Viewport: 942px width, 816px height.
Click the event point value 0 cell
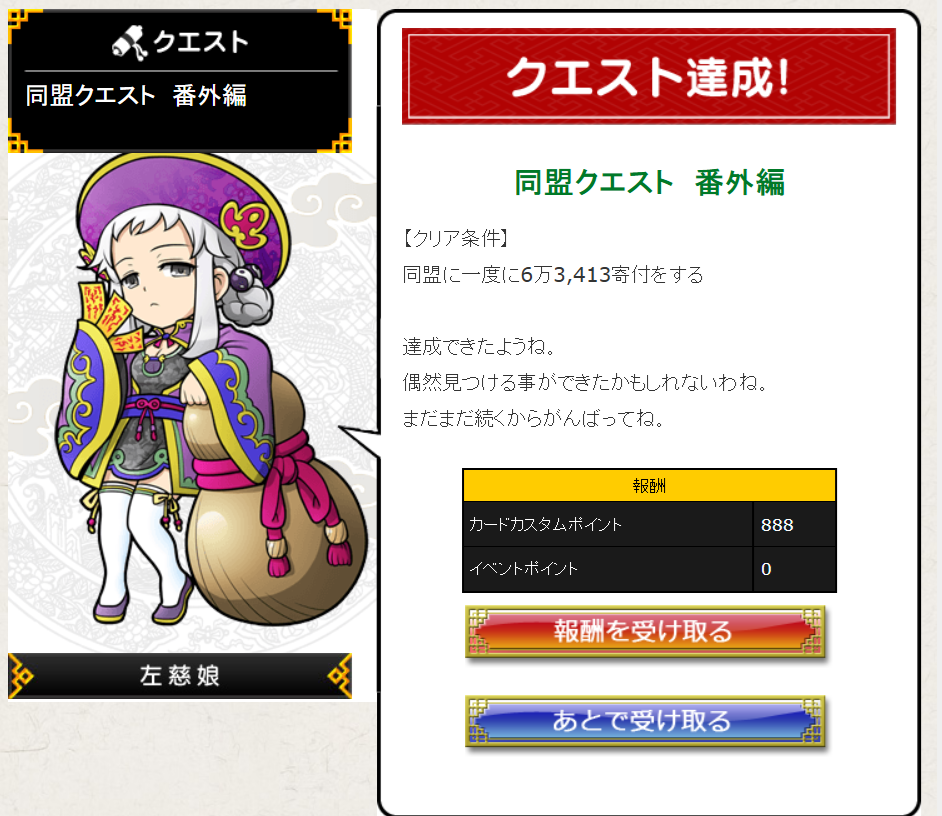pyautogui.click(x=794, y=569)
